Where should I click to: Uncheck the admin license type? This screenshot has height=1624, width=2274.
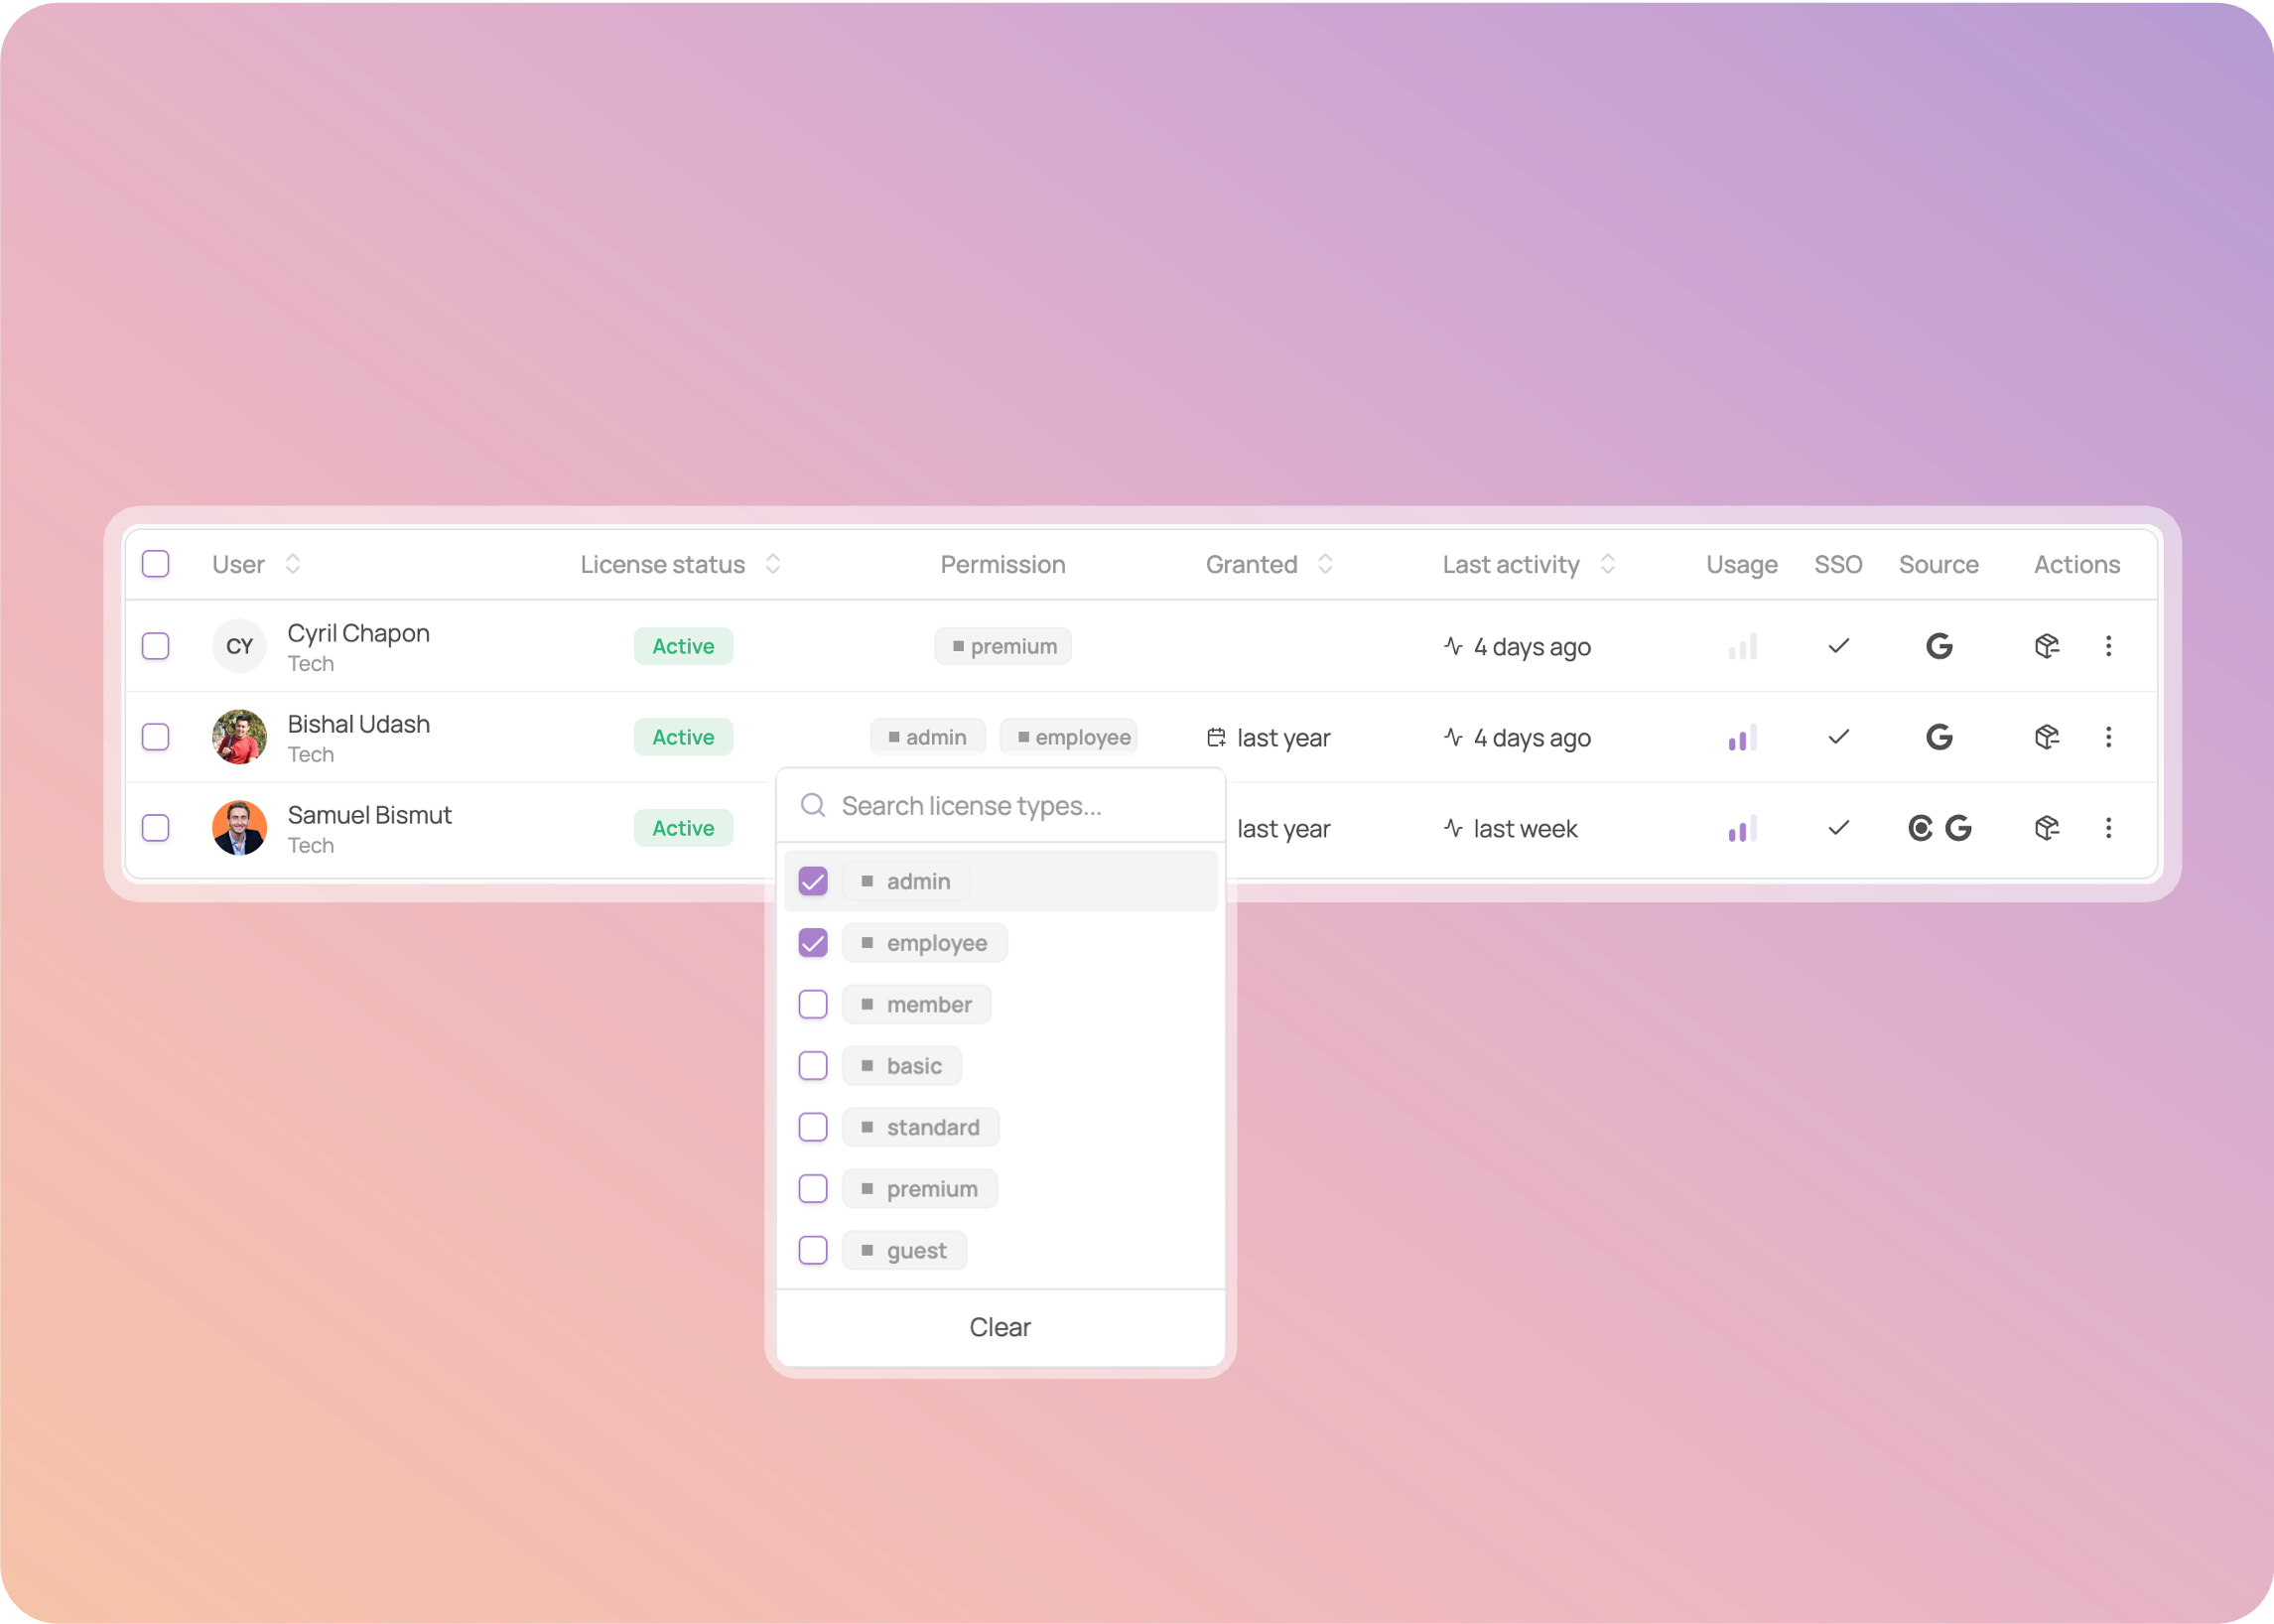pyautogui.click(x=813, y=881)
